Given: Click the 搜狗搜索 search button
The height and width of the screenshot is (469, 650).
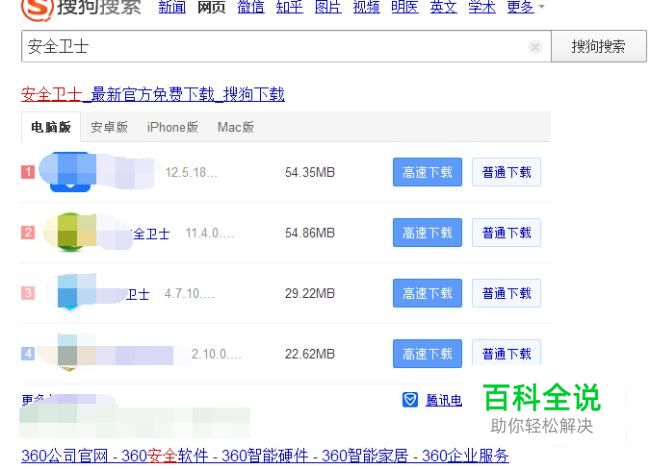Looking at the screenshot, I should (599, 46).
